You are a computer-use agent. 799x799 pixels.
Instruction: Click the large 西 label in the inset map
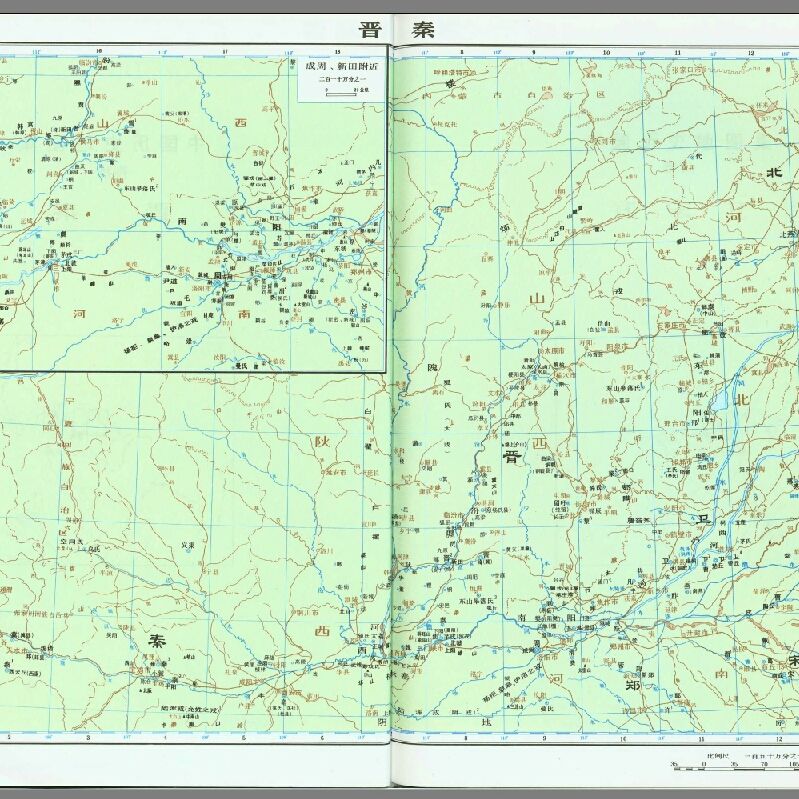239,123
